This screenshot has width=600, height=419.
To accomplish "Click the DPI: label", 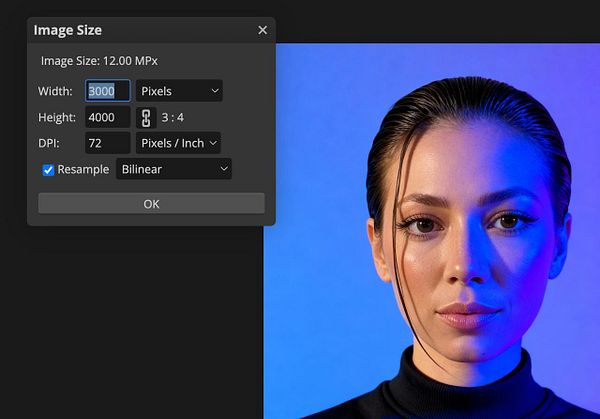I will (x=49, y=143).
